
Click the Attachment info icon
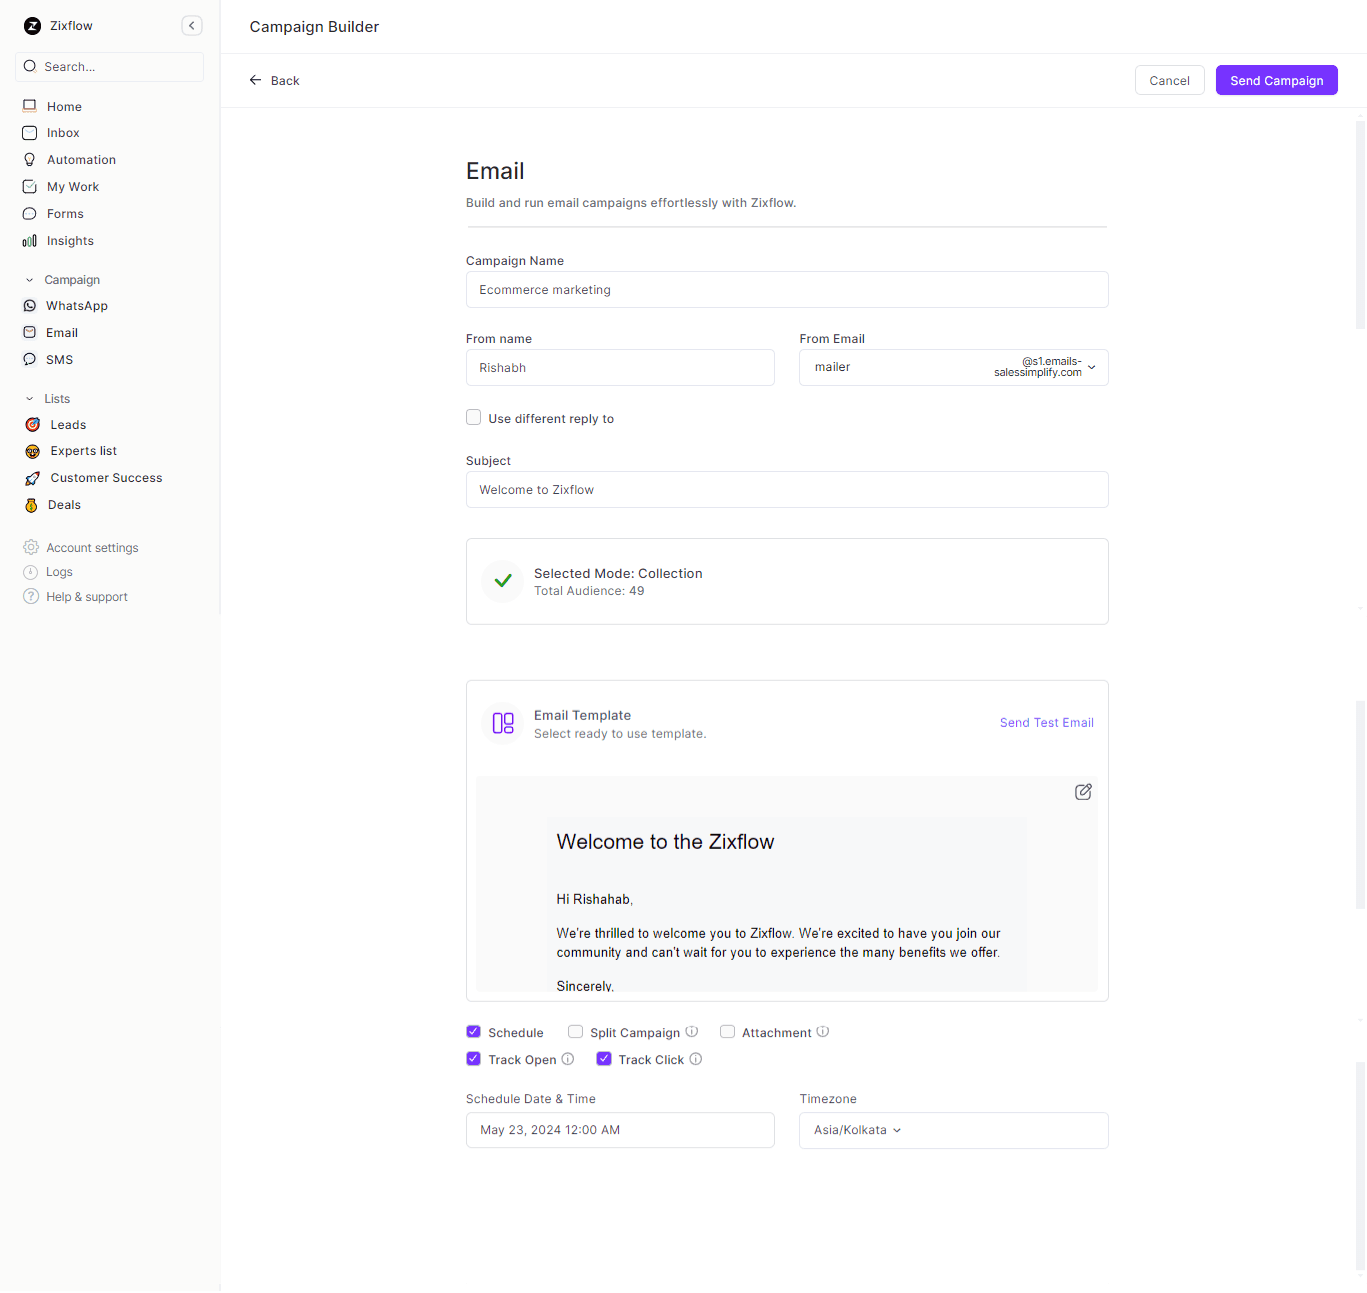pyautogui.click(x=823, y=1032)
